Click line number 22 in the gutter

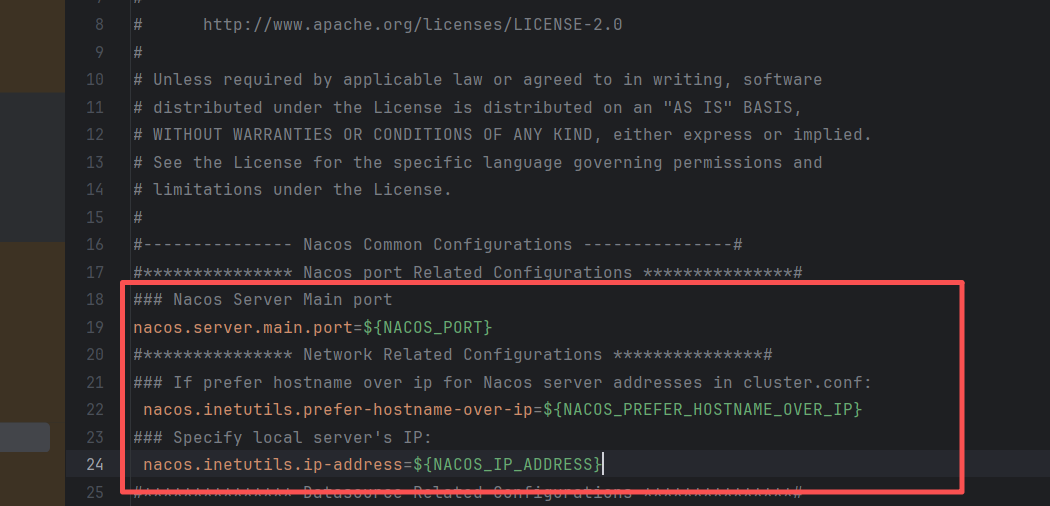pyautogui.click(x=95, y=409)
